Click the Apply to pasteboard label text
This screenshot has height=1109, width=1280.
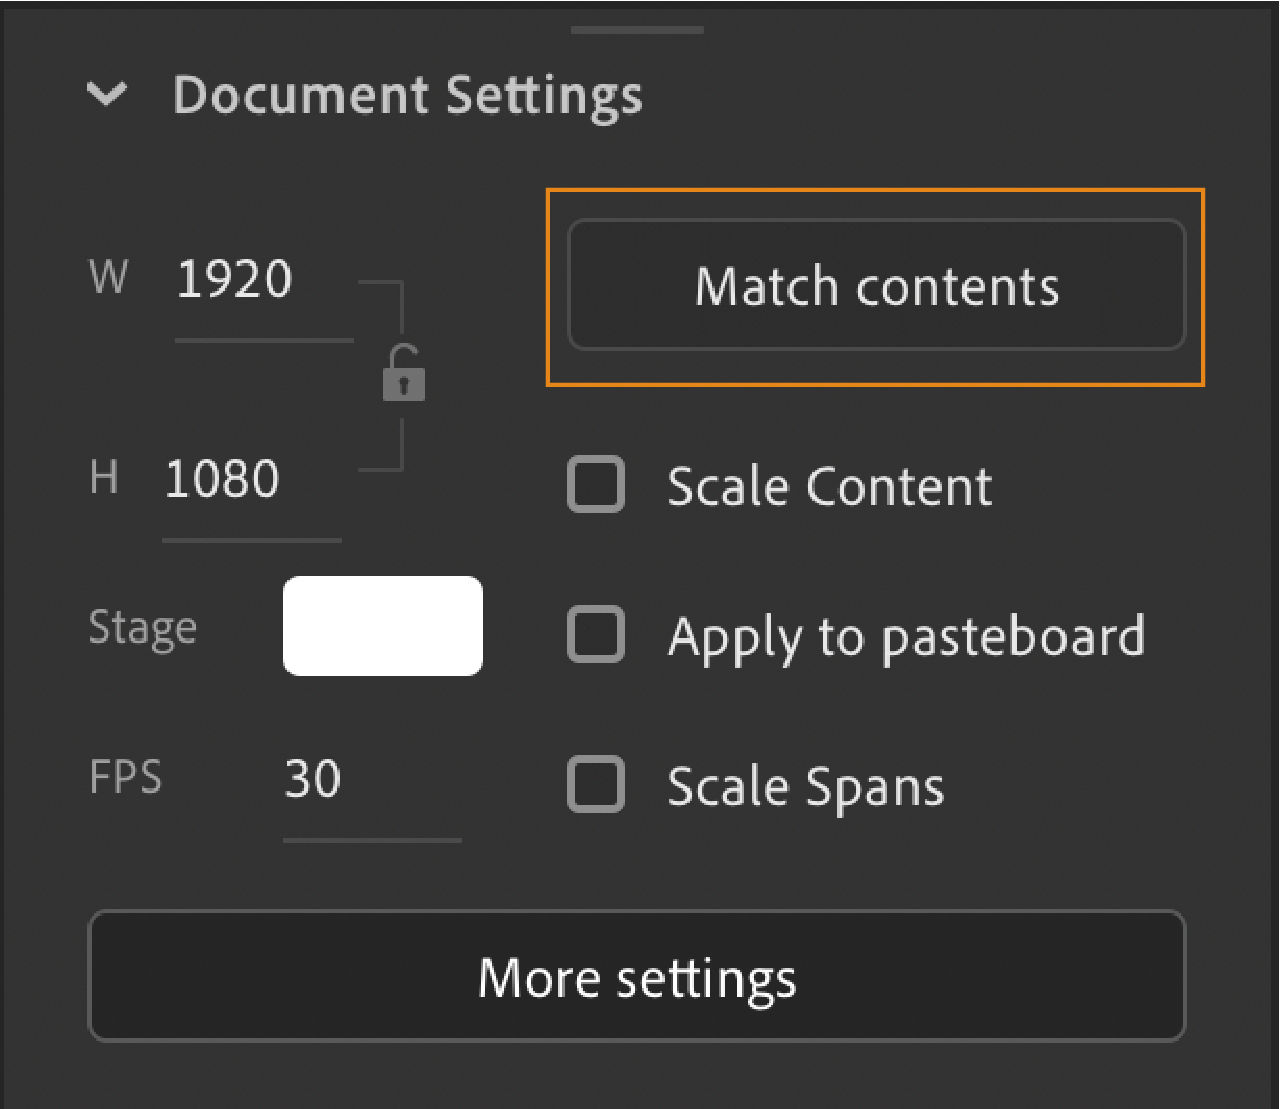pyautogui.click(x=906, y=637)
